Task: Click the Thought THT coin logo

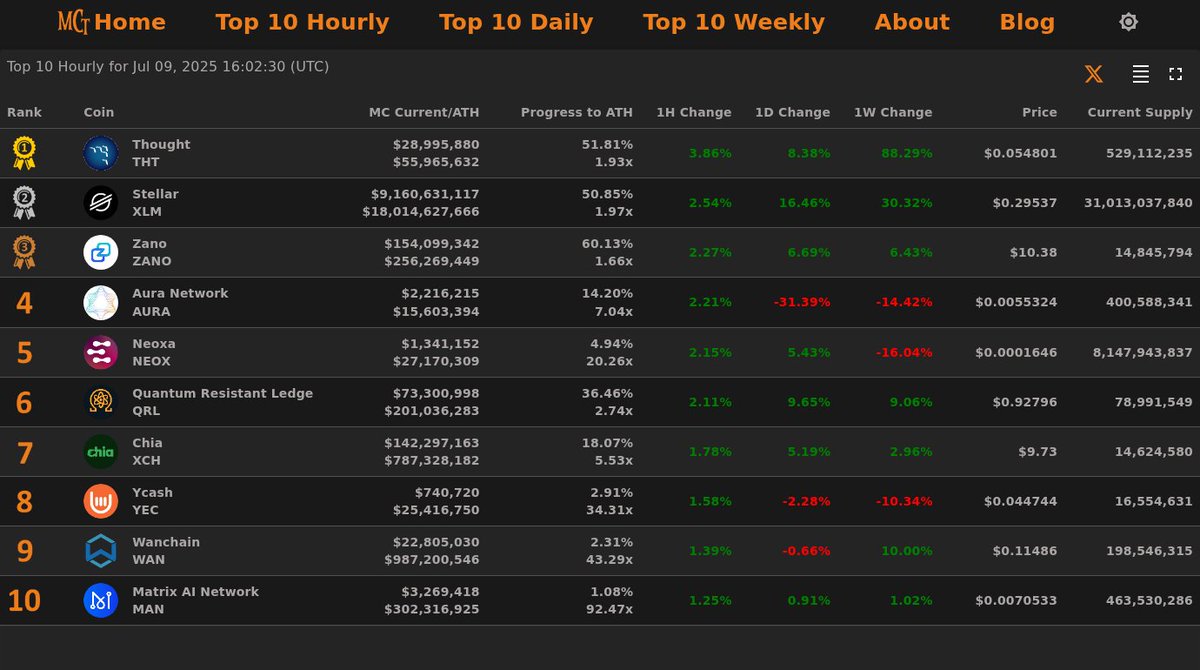Action: 100,152
